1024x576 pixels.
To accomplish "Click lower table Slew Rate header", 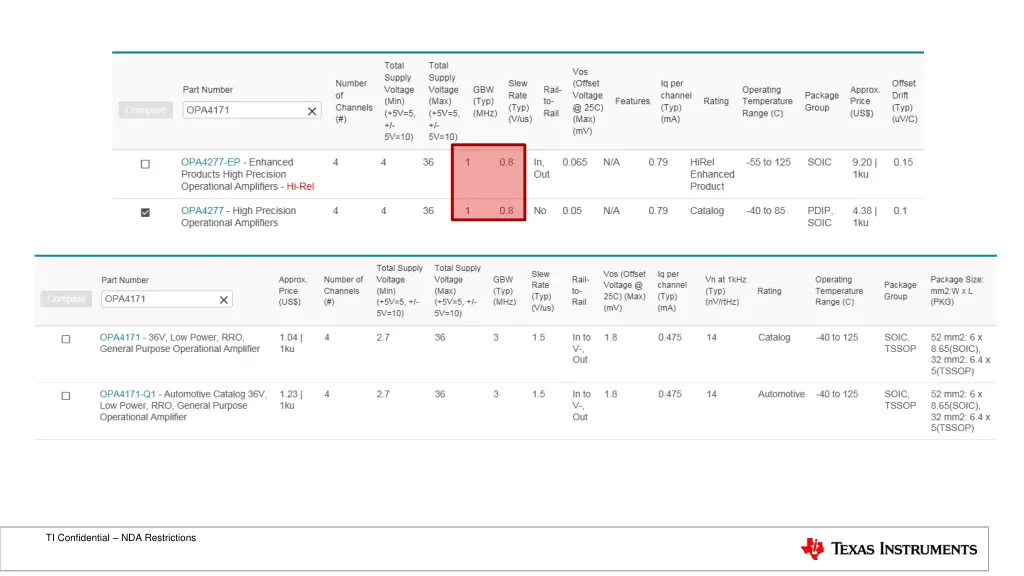I will (542, 291).
